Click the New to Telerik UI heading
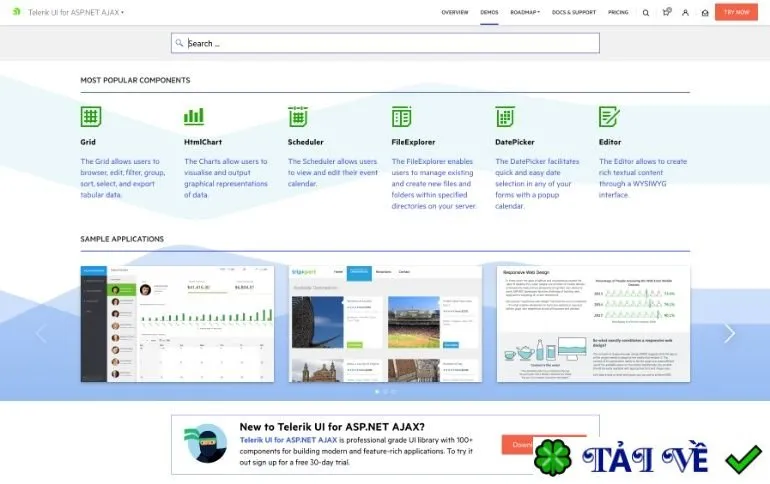 pos(332,427)
